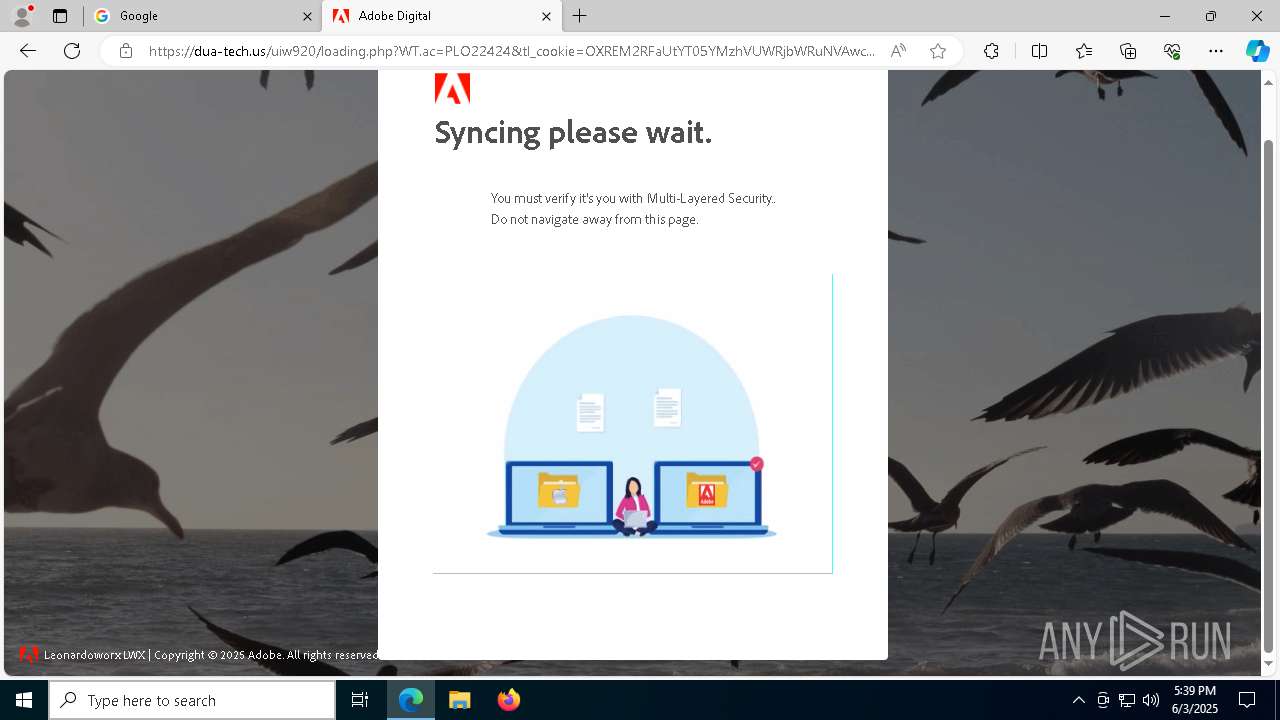Click the page vertical scrollbar
1280x720 pixels.
click(x=1269, y=395)
